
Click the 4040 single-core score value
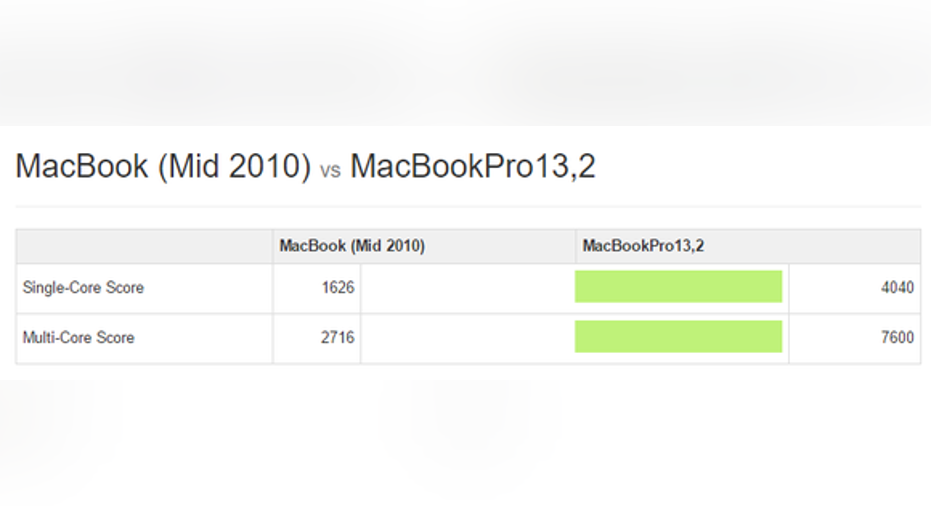click(x=897, y=288)
